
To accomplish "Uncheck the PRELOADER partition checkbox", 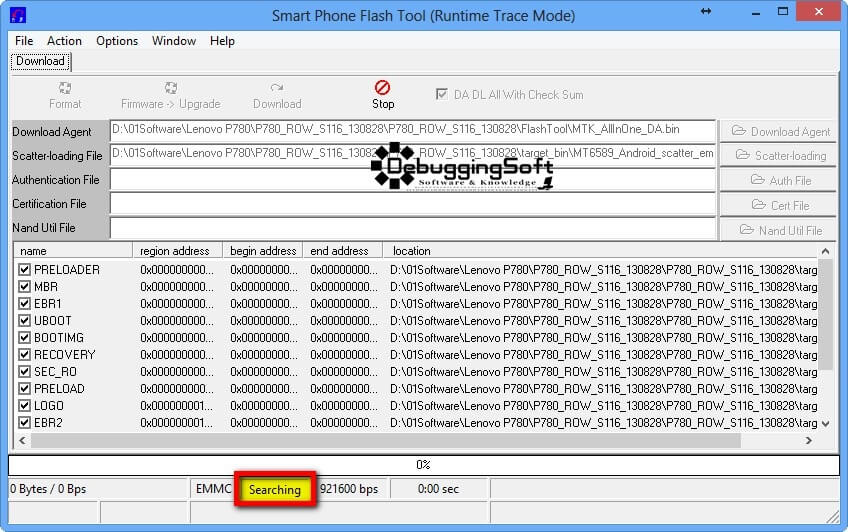I will tap(24, 269).
